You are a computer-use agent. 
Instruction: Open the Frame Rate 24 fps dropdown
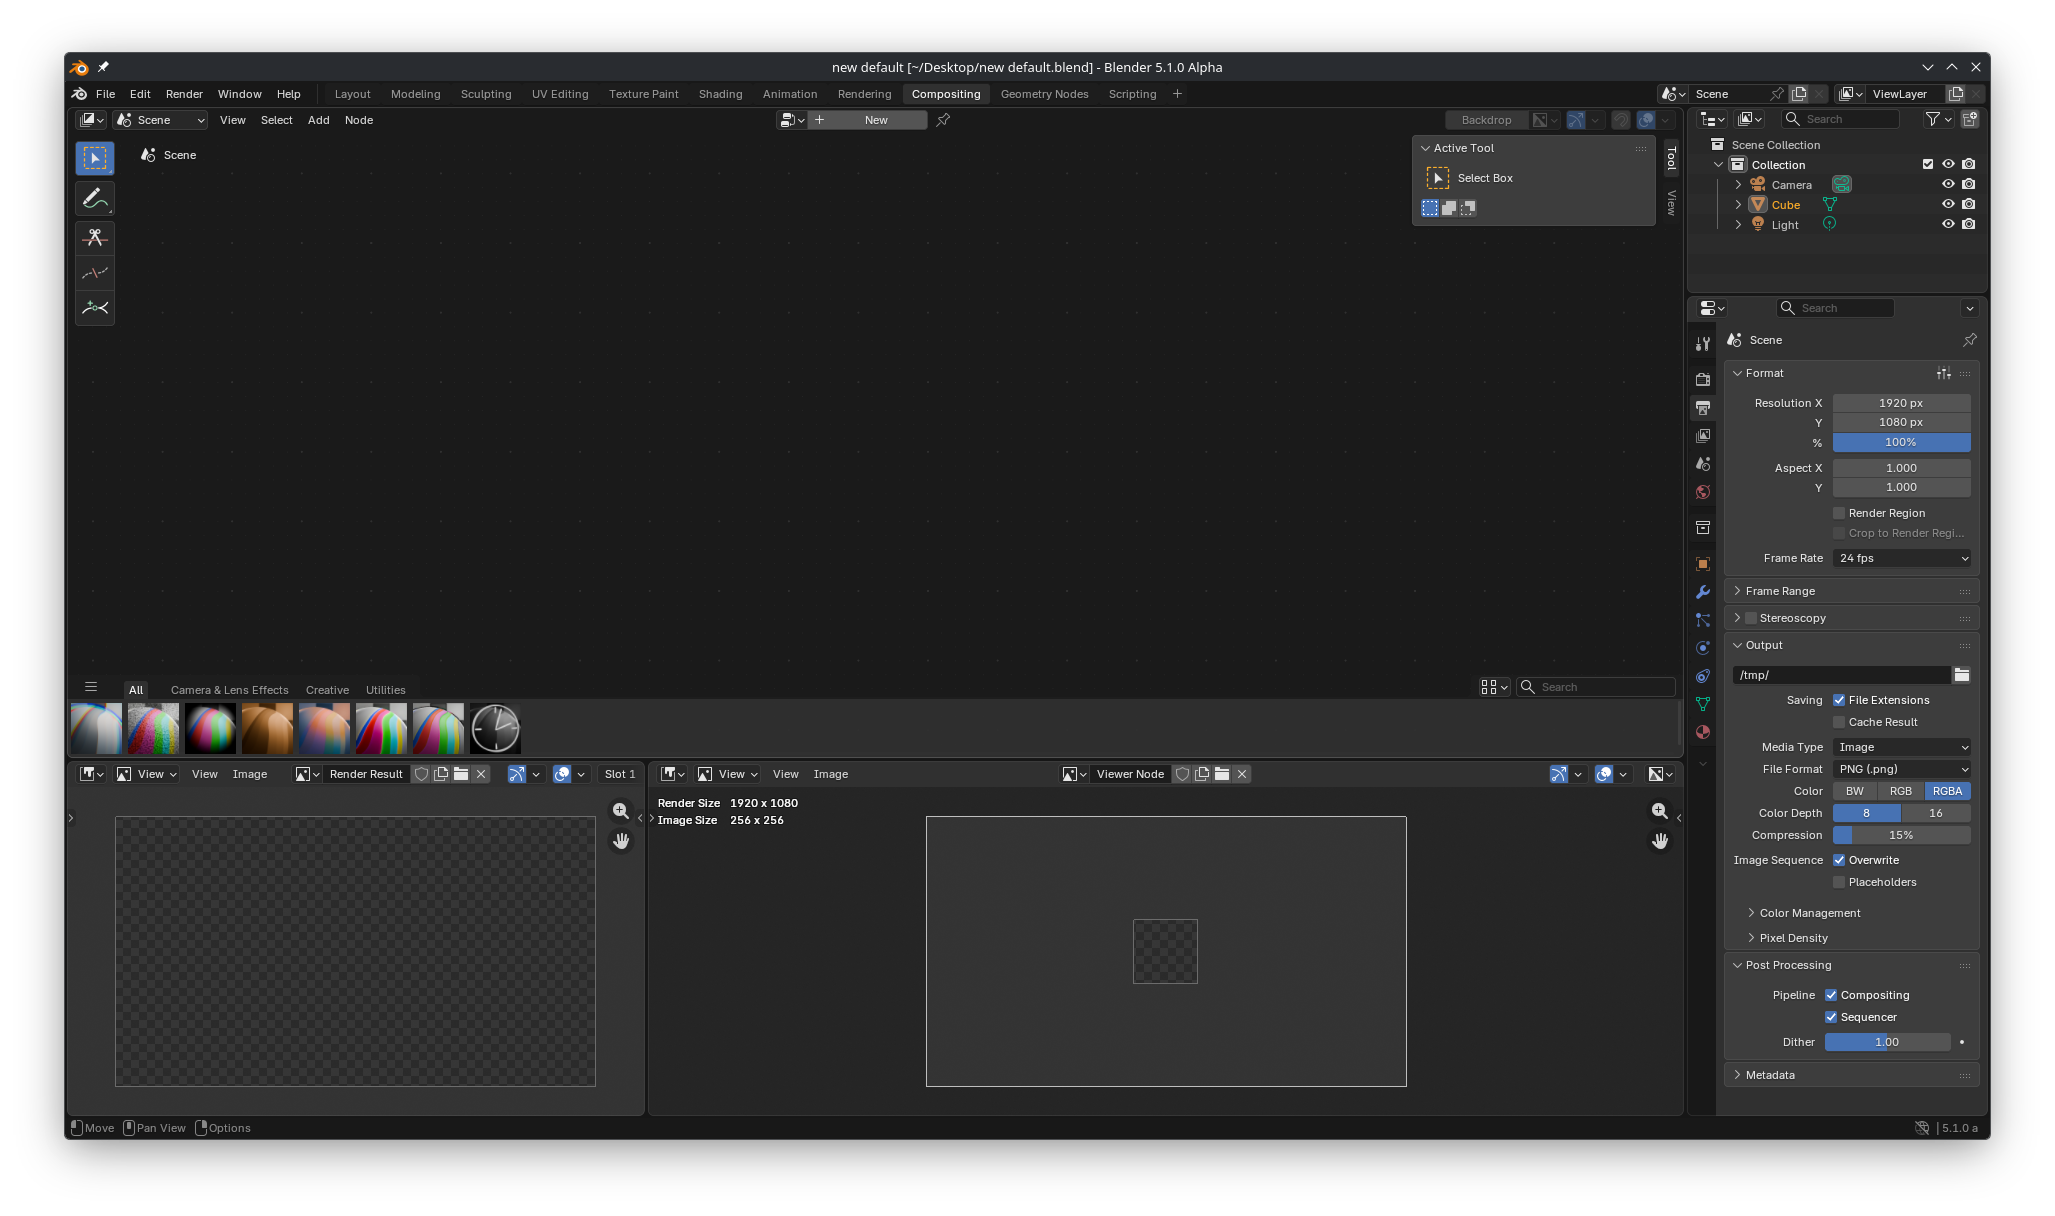tap(1902, 558)
